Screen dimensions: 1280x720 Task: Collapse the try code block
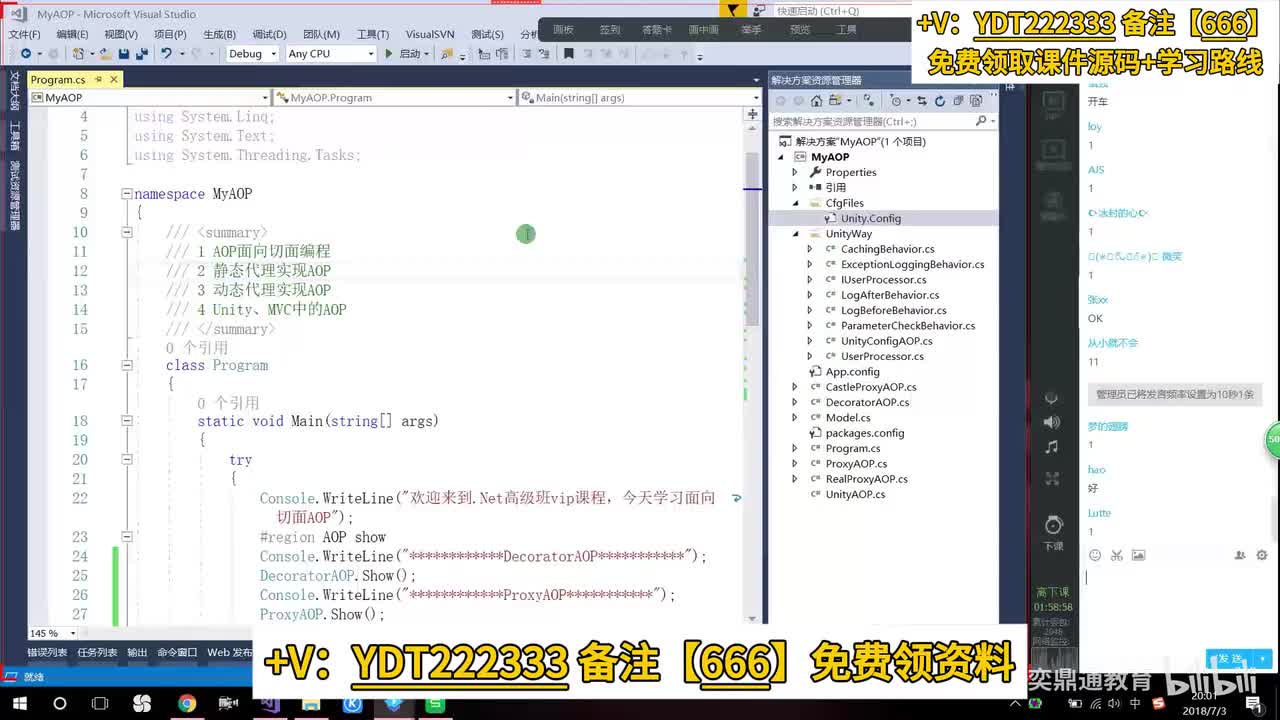pos(126,460)
